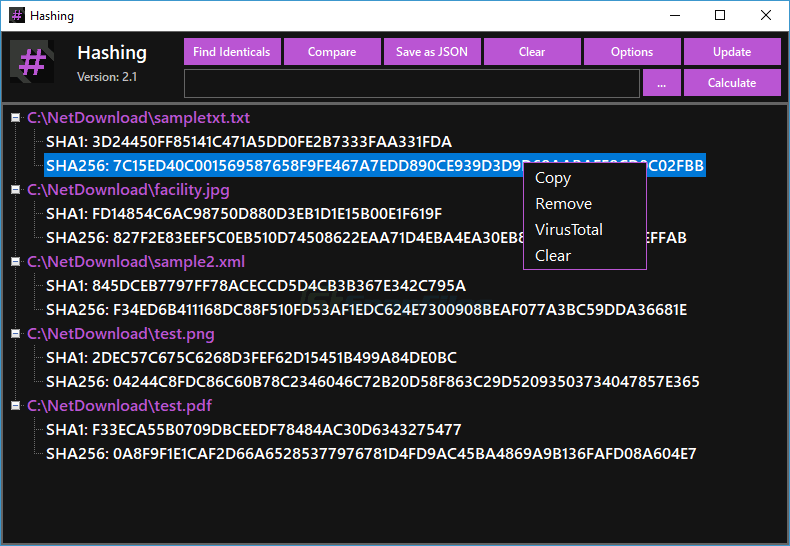Screen dimensions: 790x546
Task: Click the Version: 2.1 label
Action: click(107, 77)
